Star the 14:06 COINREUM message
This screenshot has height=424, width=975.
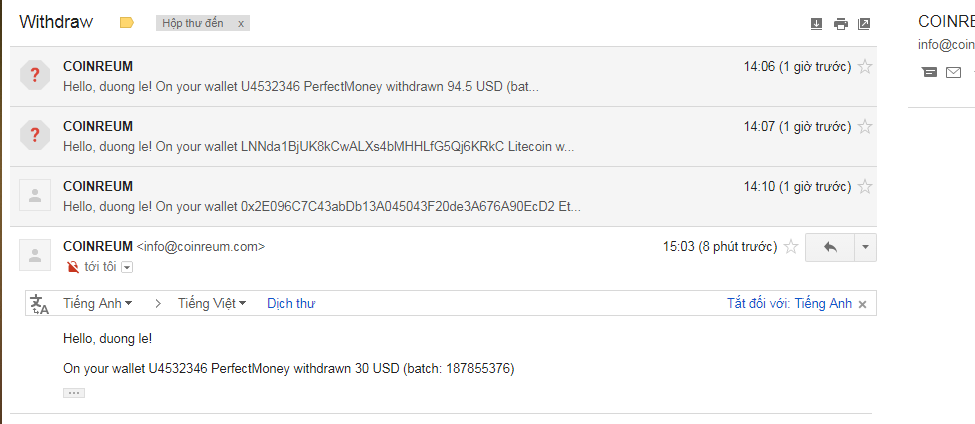click(x=866, y=67)
